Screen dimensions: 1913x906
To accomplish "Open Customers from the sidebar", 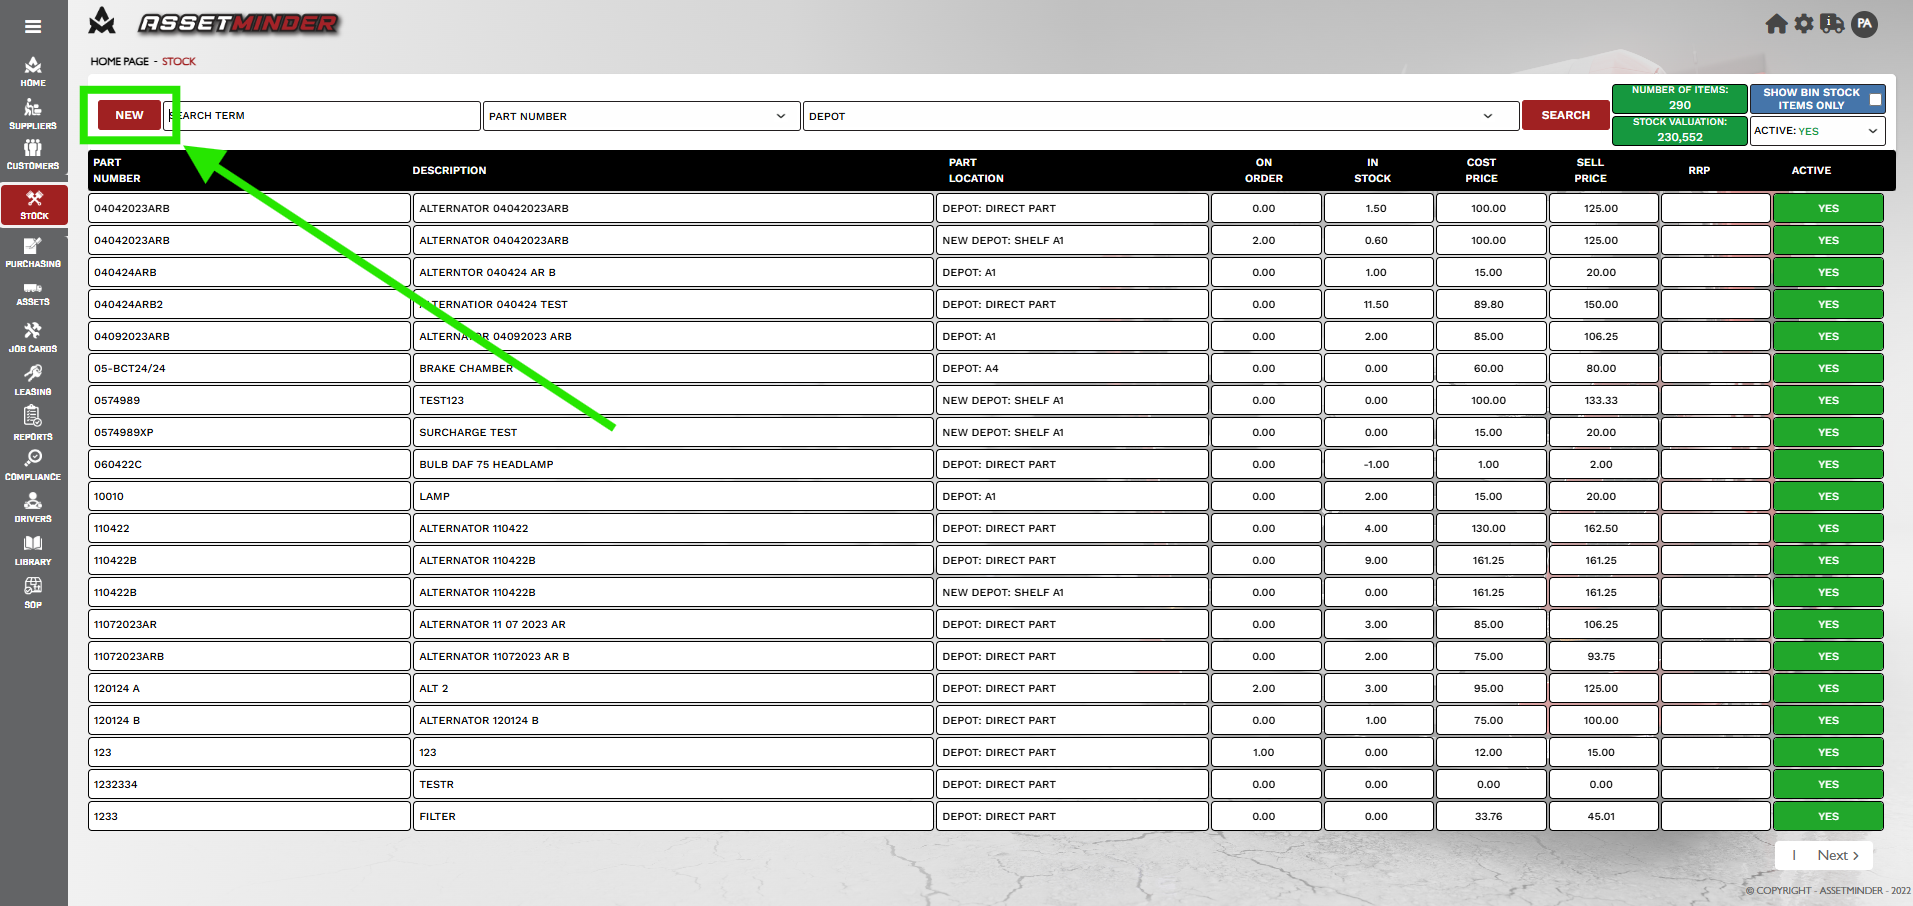I will (33, 154).
